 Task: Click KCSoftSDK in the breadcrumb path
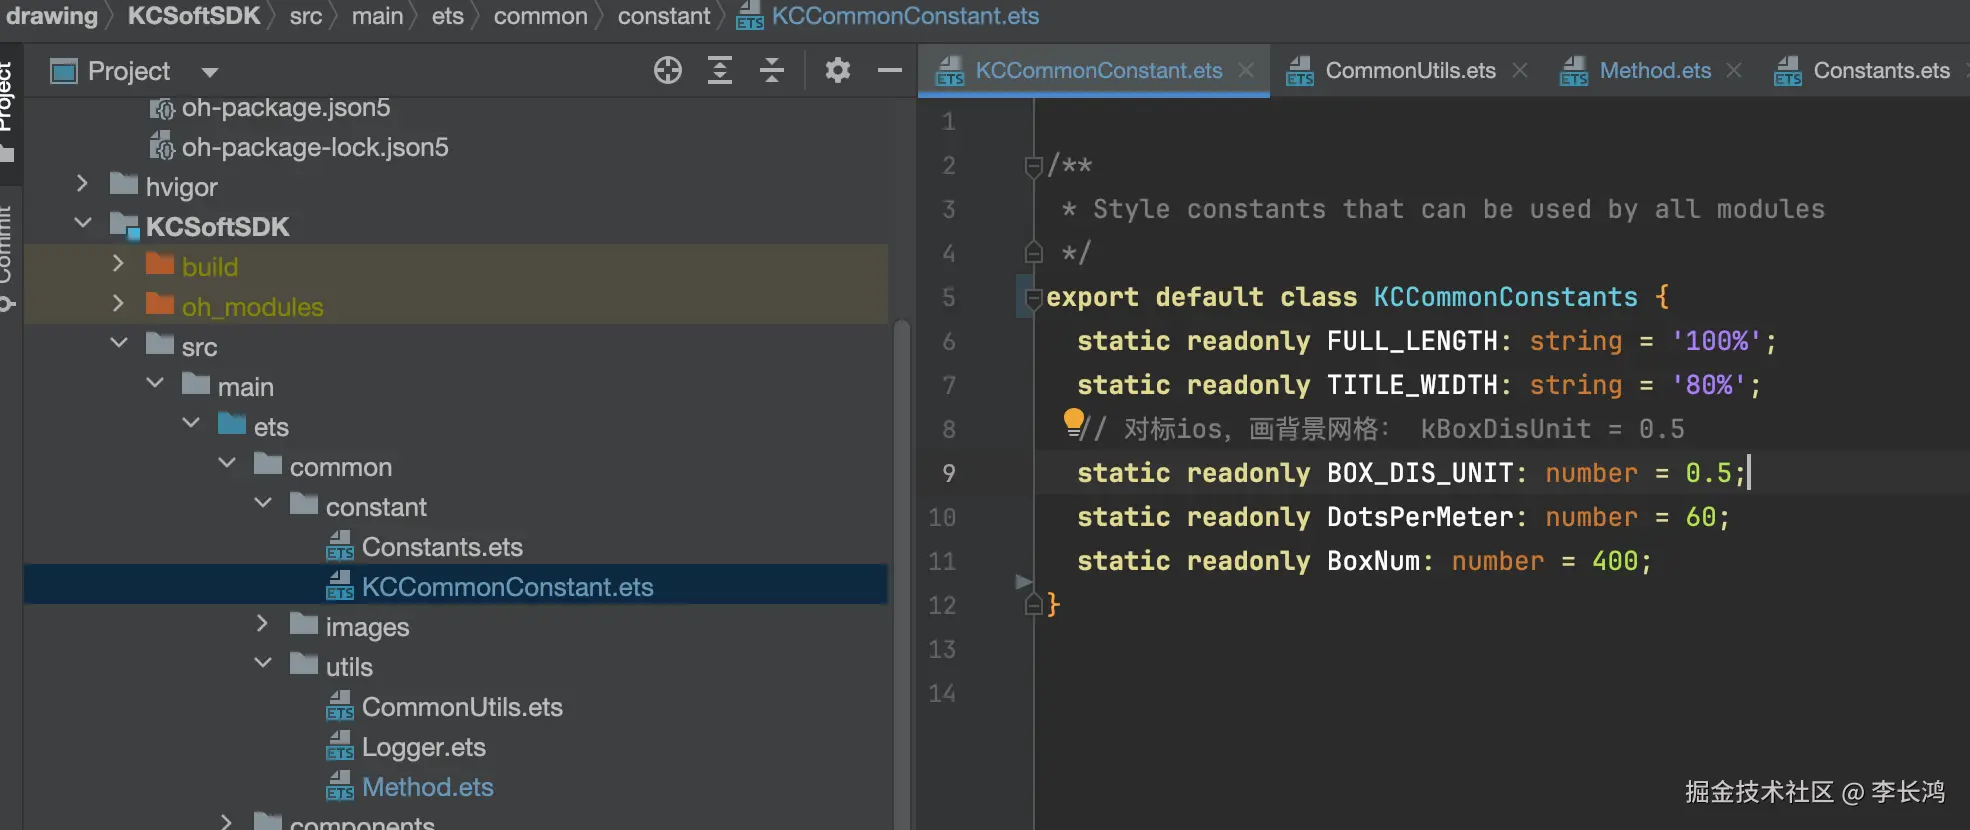pyautogui.click(x=194, y=16)
